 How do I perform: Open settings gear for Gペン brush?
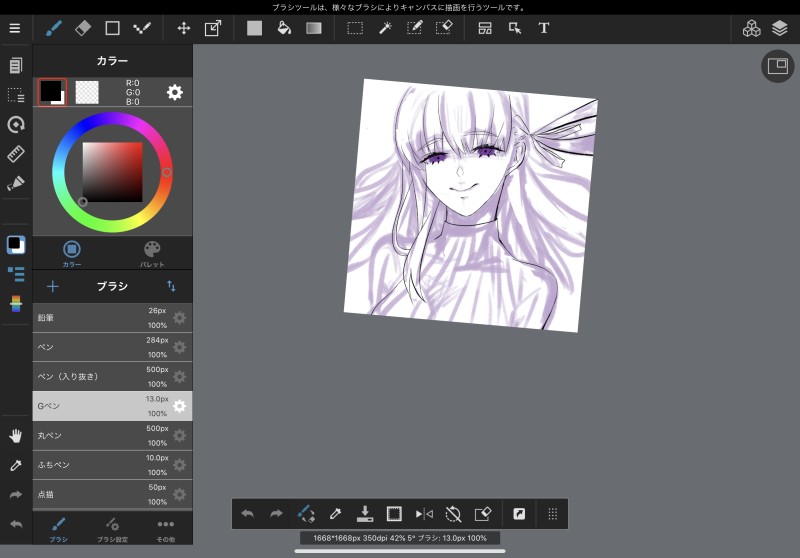[x=179, y=406]
